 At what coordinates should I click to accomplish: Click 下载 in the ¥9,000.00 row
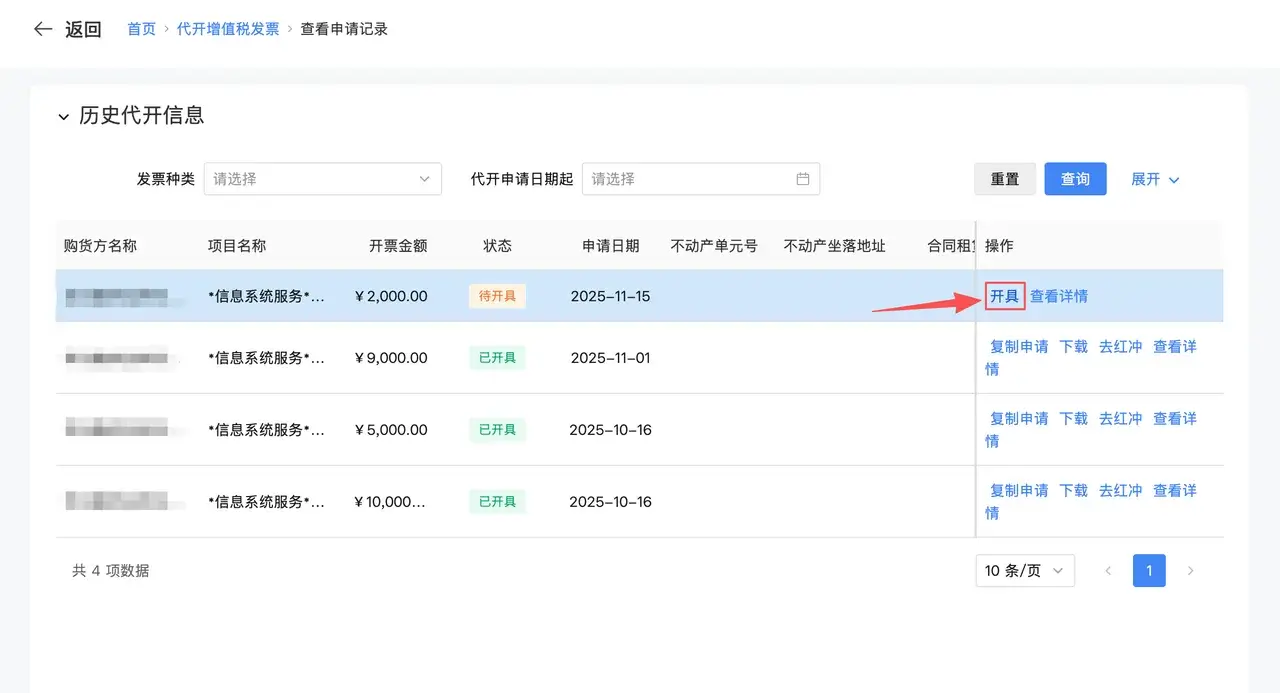pyautogui.click(x=1074, y=347)
